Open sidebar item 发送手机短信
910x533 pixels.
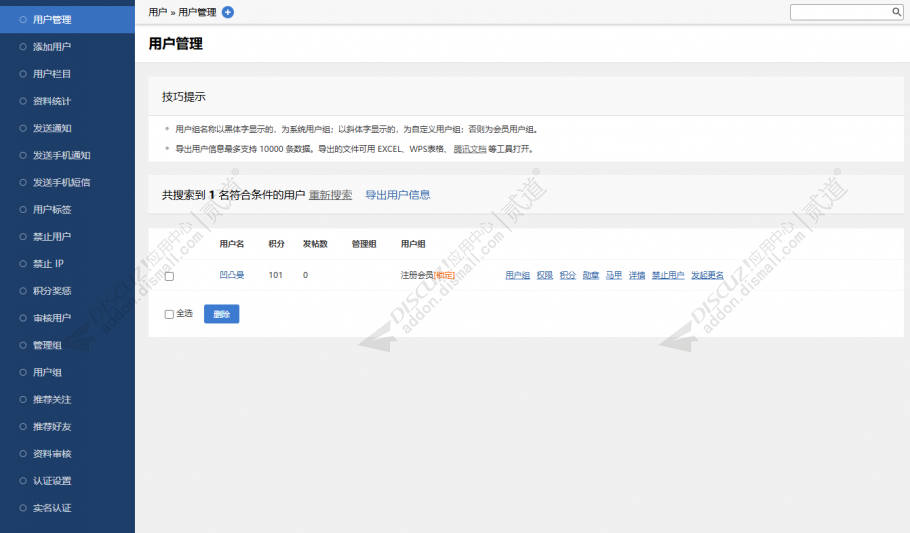67,182
